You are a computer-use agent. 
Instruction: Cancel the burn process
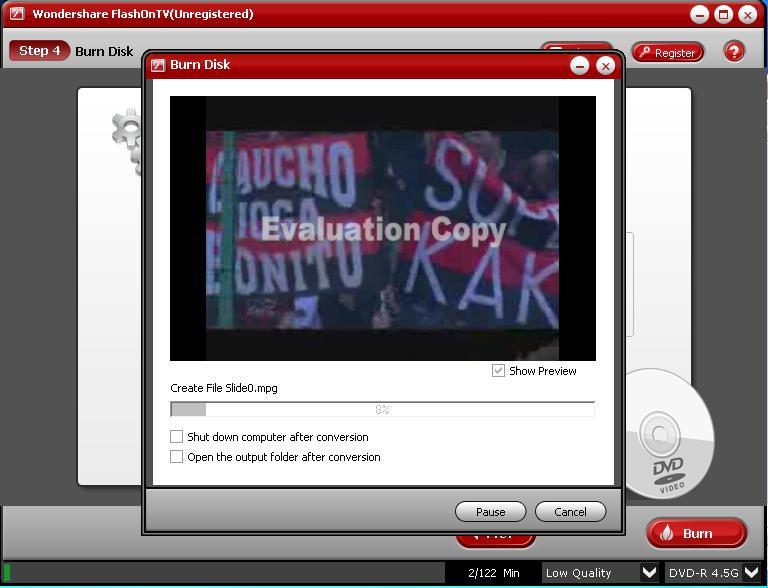570,512
